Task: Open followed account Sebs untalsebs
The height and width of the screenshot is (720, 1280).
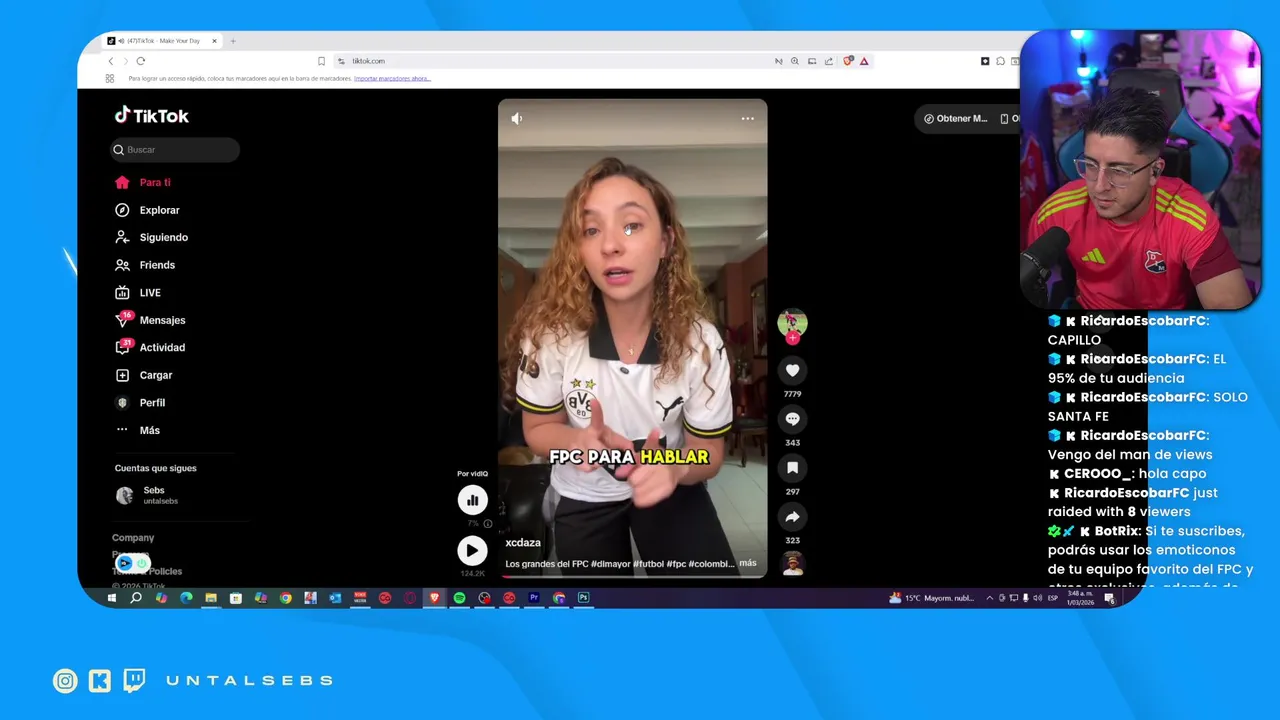Action: 148,495
